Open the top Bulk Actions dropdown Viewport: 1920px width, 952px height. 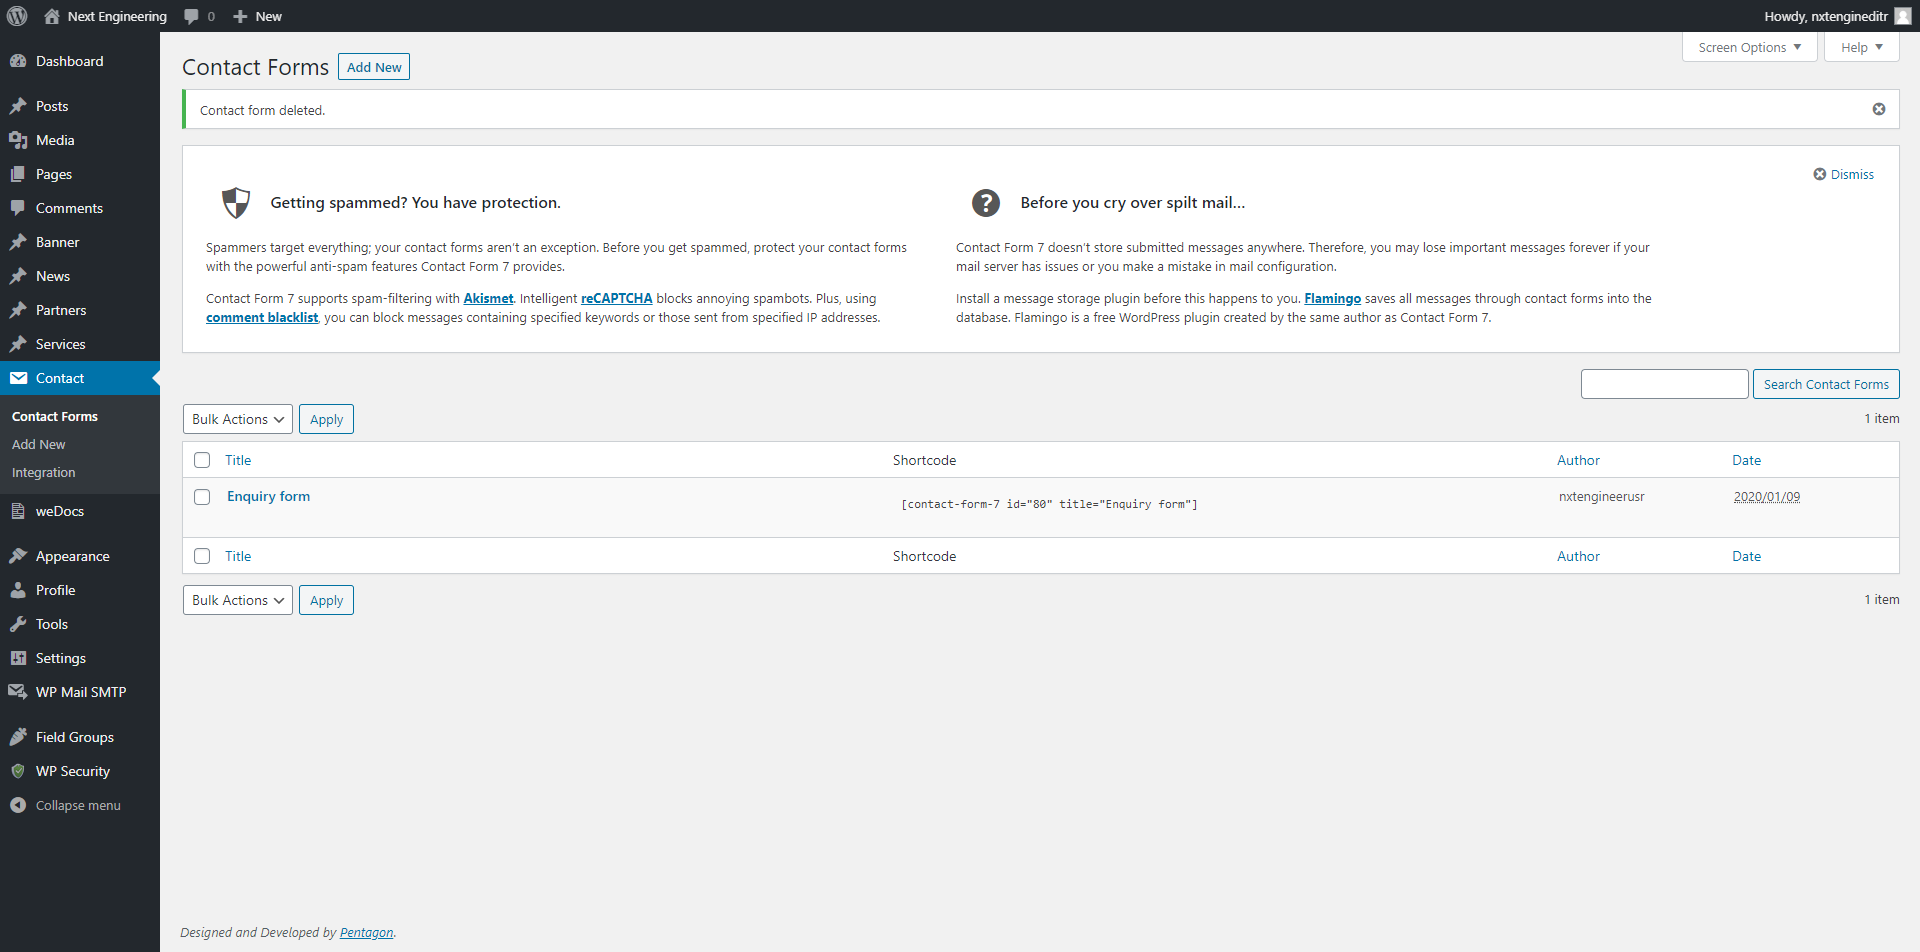coord(238,419)
